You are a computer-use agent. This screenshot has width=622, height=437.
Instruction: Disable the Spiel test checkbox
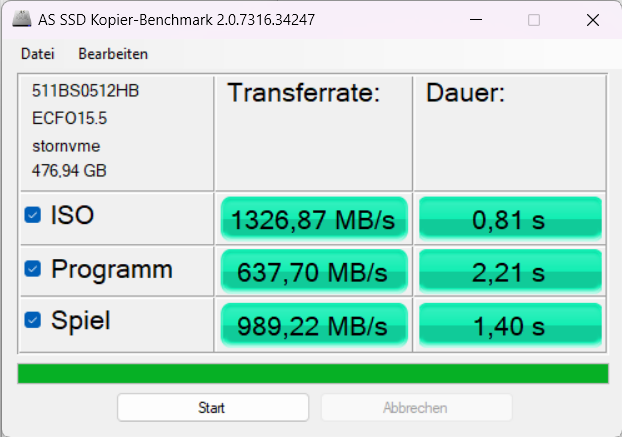33,320
